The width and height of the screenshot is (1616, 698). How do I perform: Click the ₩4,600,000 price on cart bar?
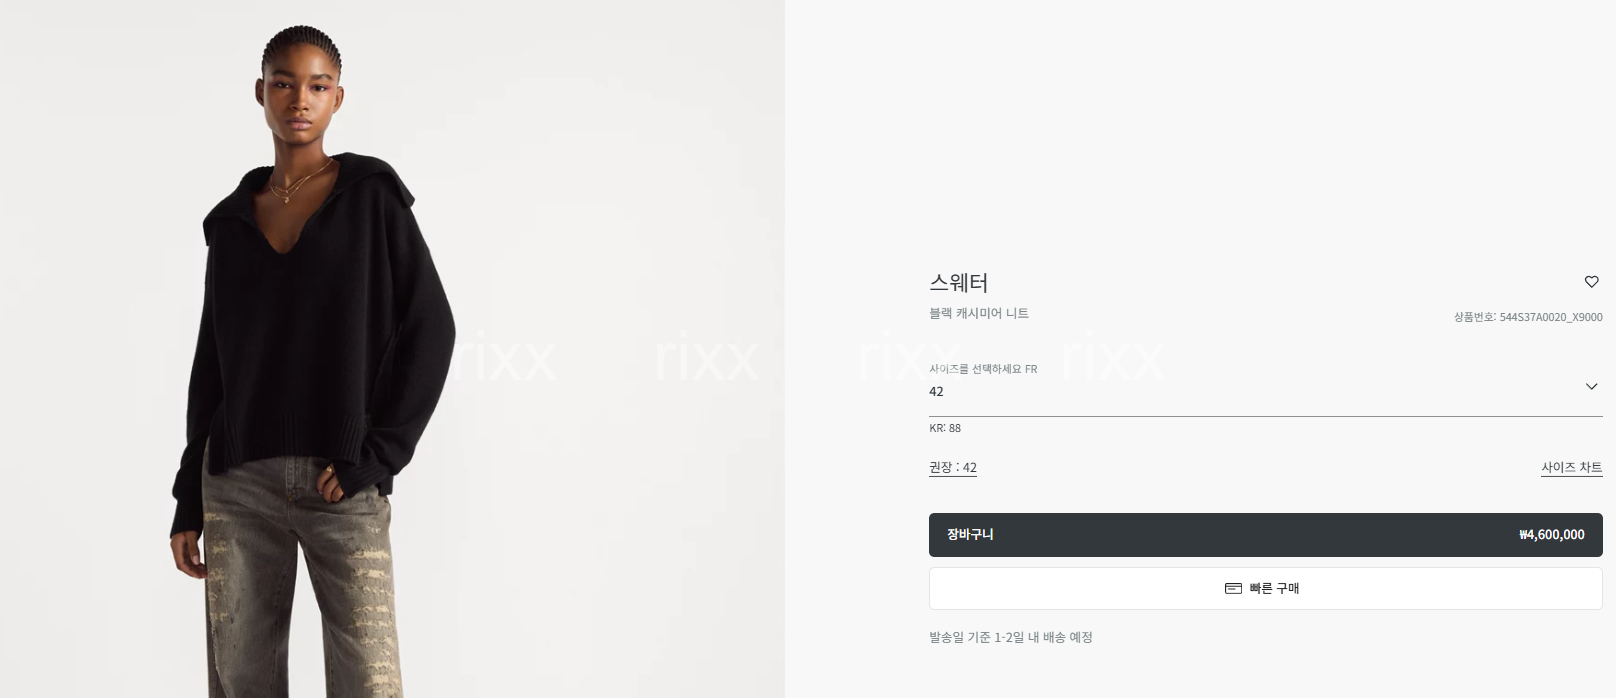(x=1551, y=535)
